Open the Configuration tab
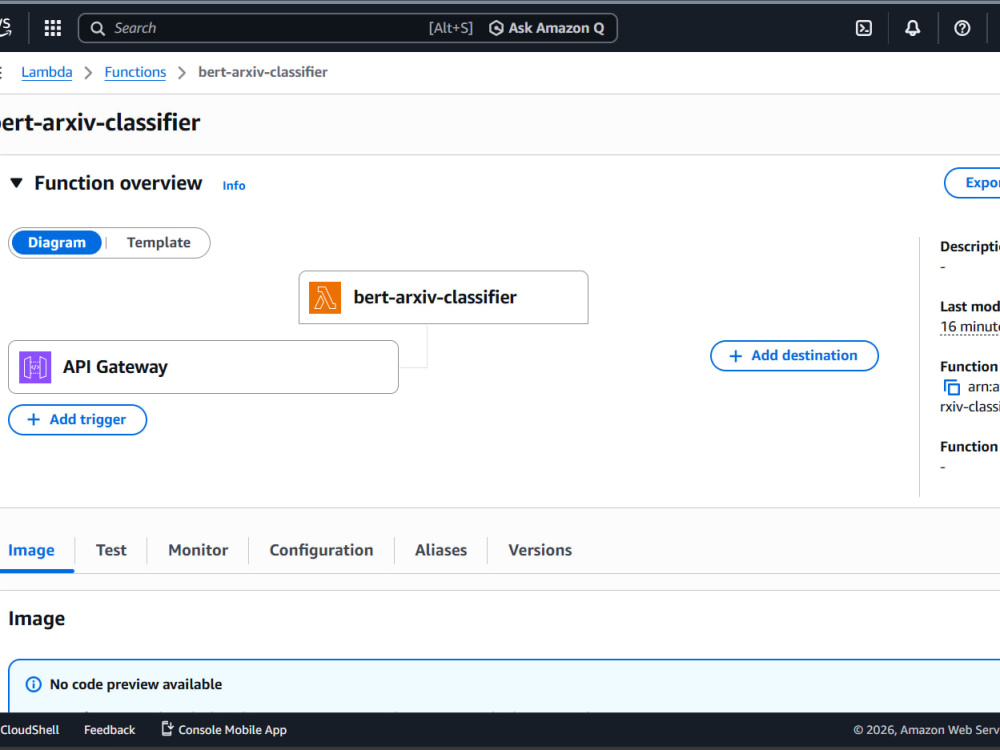 [321, 550]
